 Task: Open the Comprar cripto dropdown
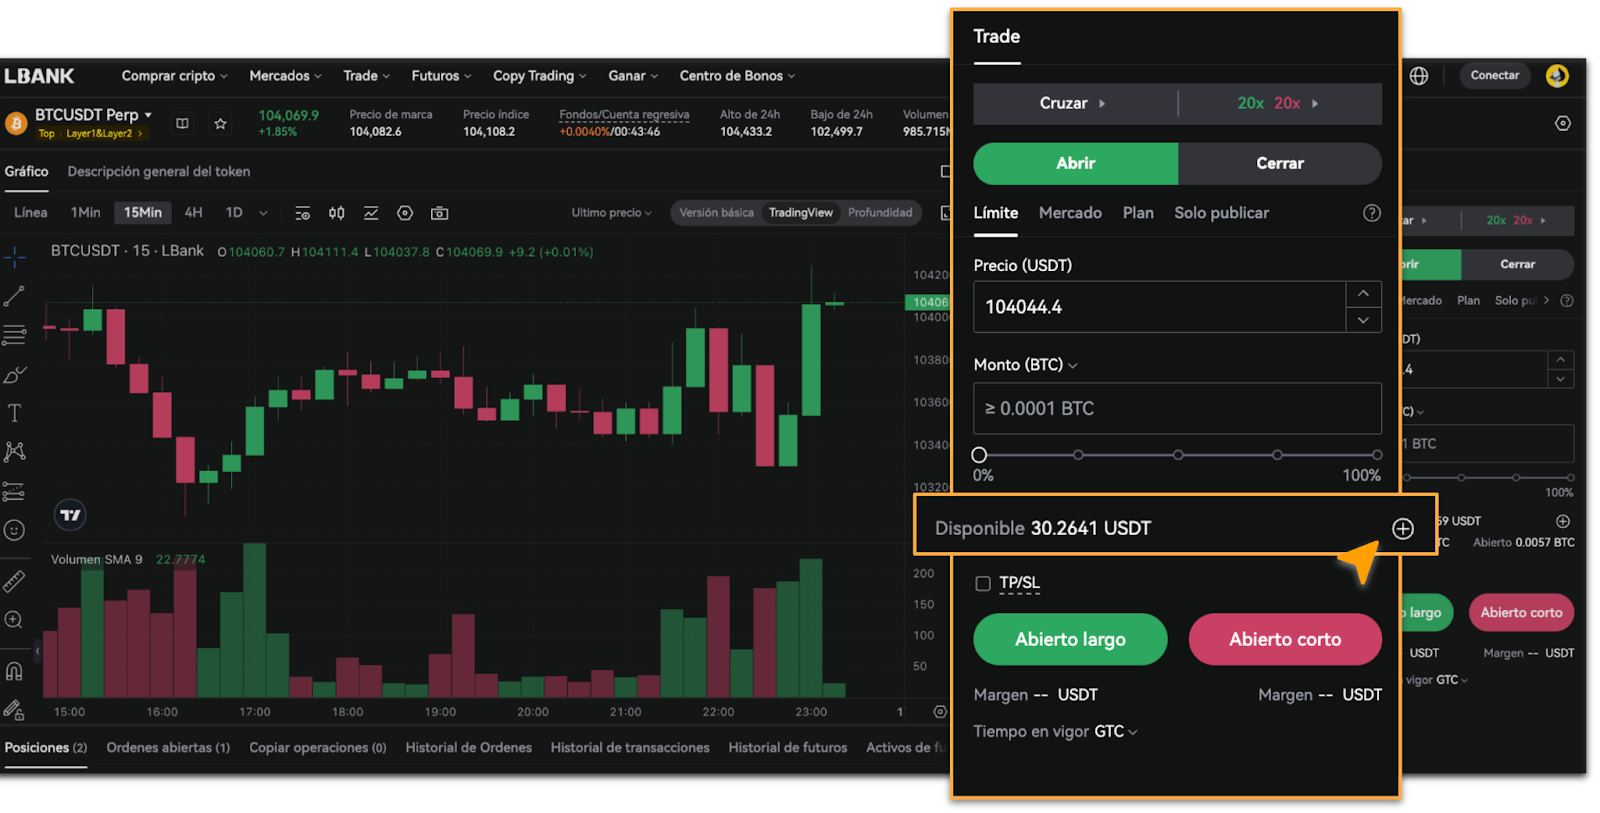click(175, 76)
